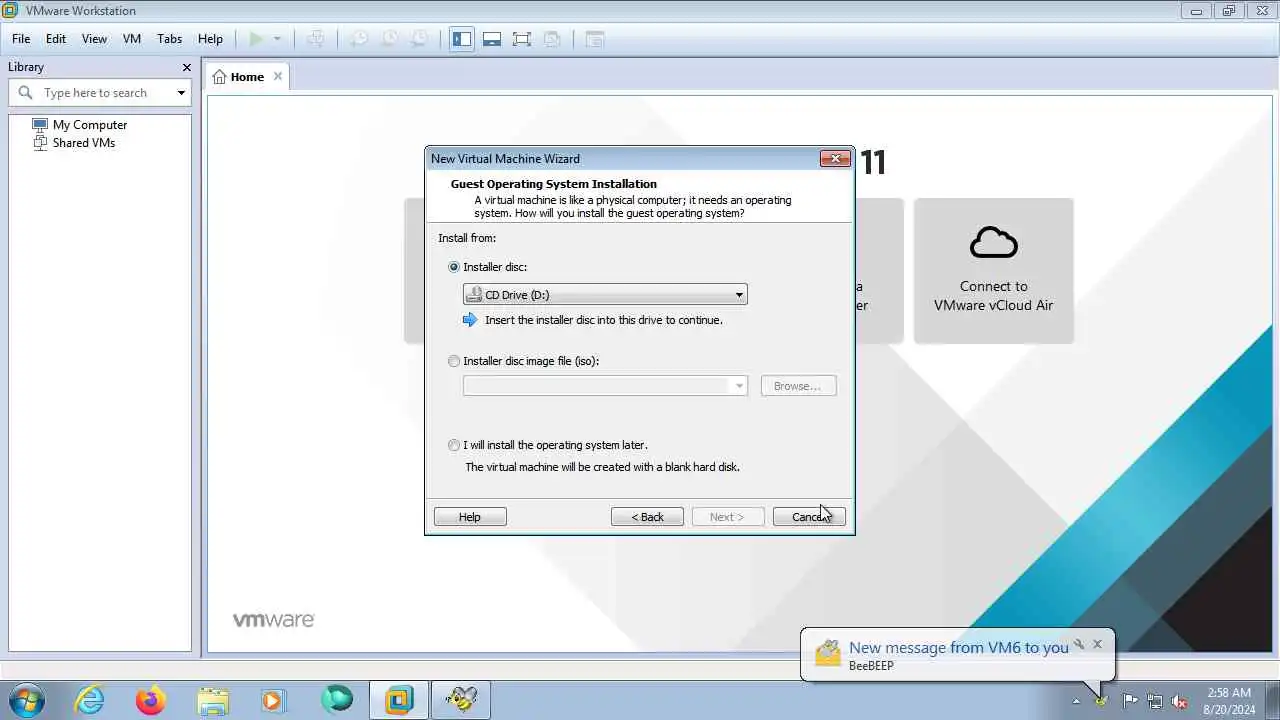
Task: Open the View menu
Action: [94, 39]
